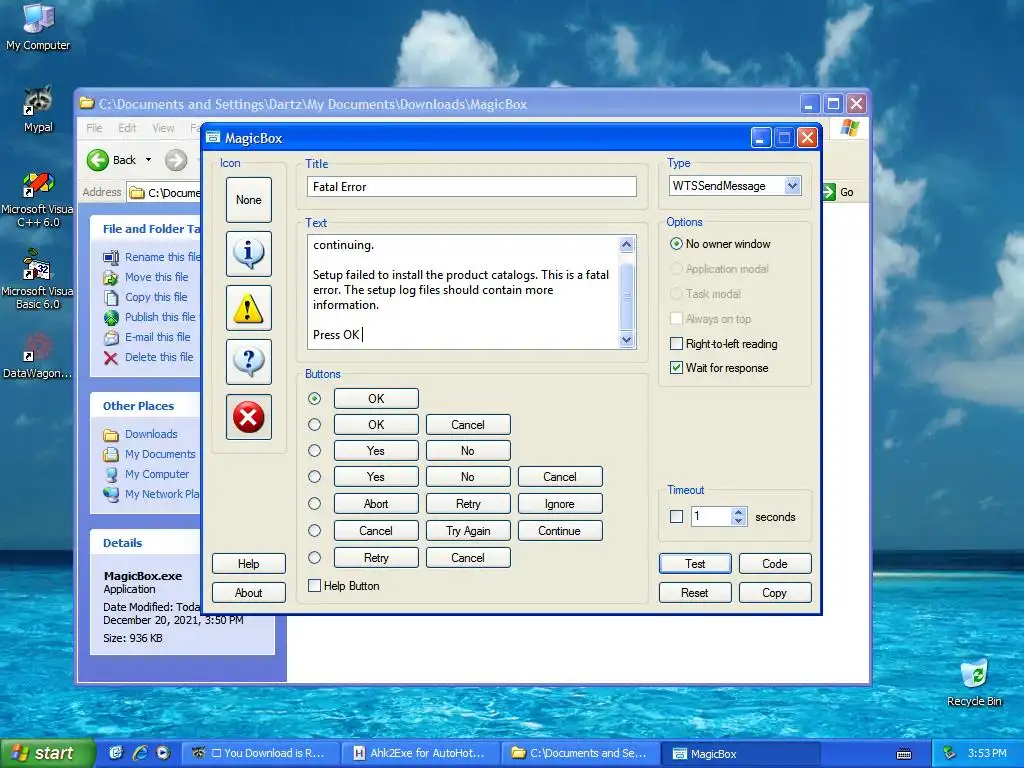Click the timeout seconds value field
The width and height of the screenshot is (1024, 768).
click(x=711, y=517)
